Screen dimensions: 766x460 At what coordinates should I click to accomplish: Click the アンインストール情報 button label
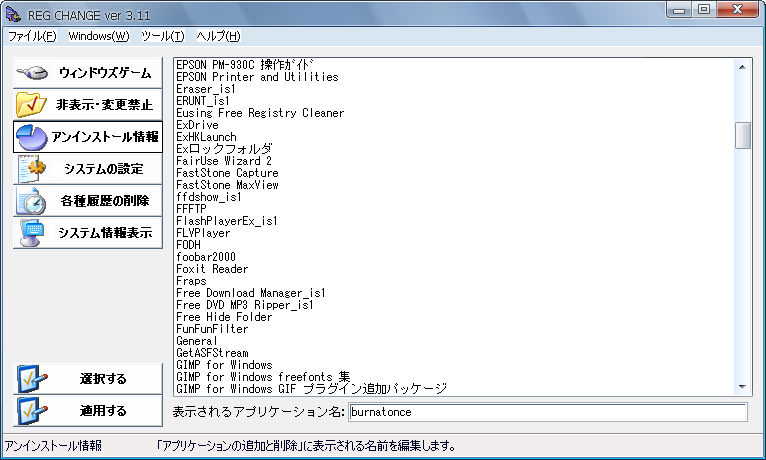click(x=105, y=137)
